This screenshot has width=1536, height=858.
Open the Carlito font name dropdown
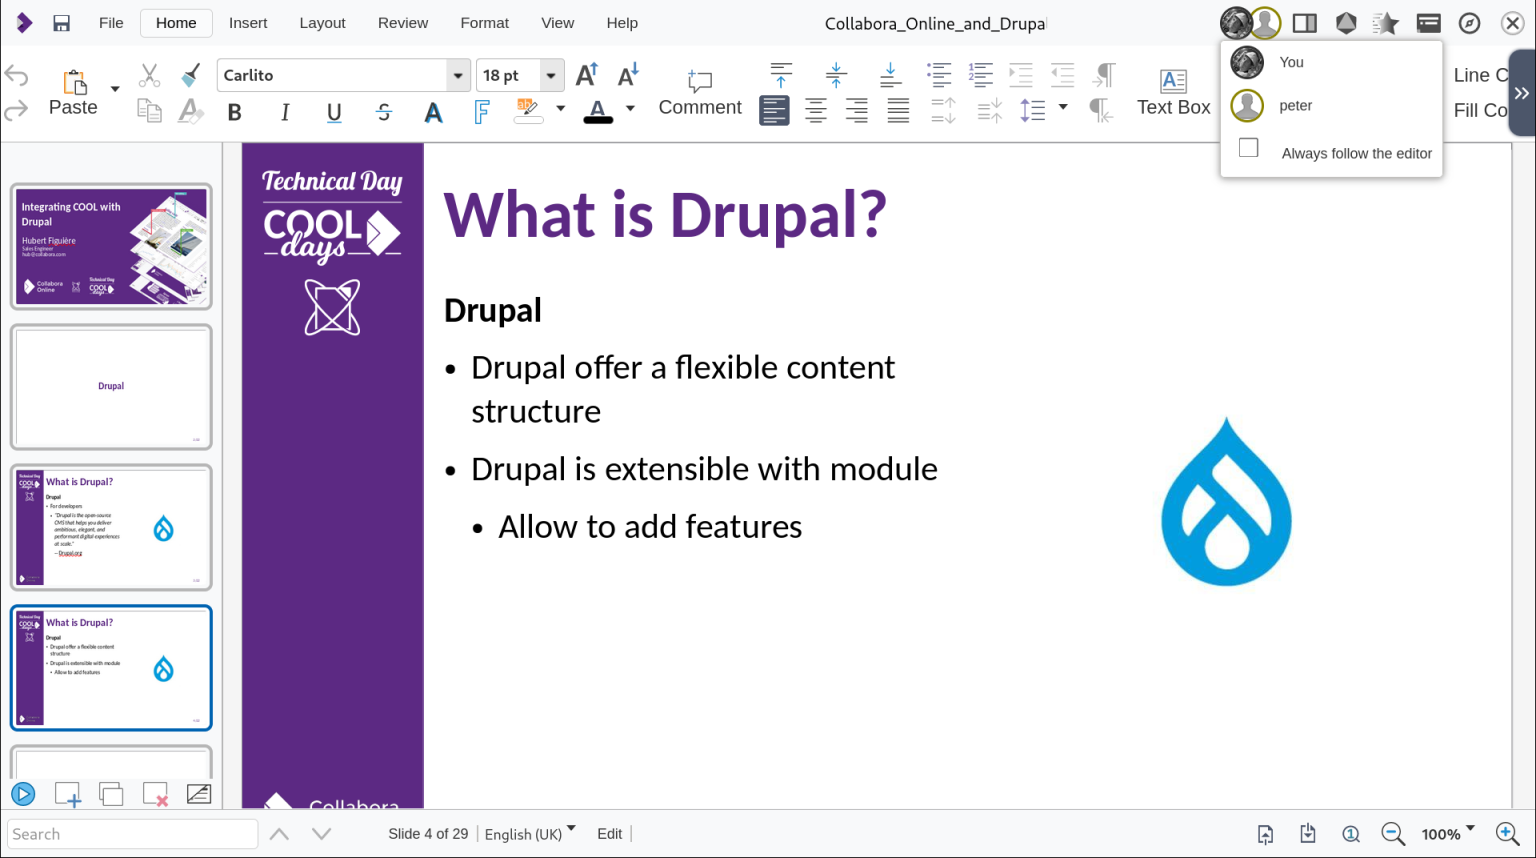(x=458, y=75)
